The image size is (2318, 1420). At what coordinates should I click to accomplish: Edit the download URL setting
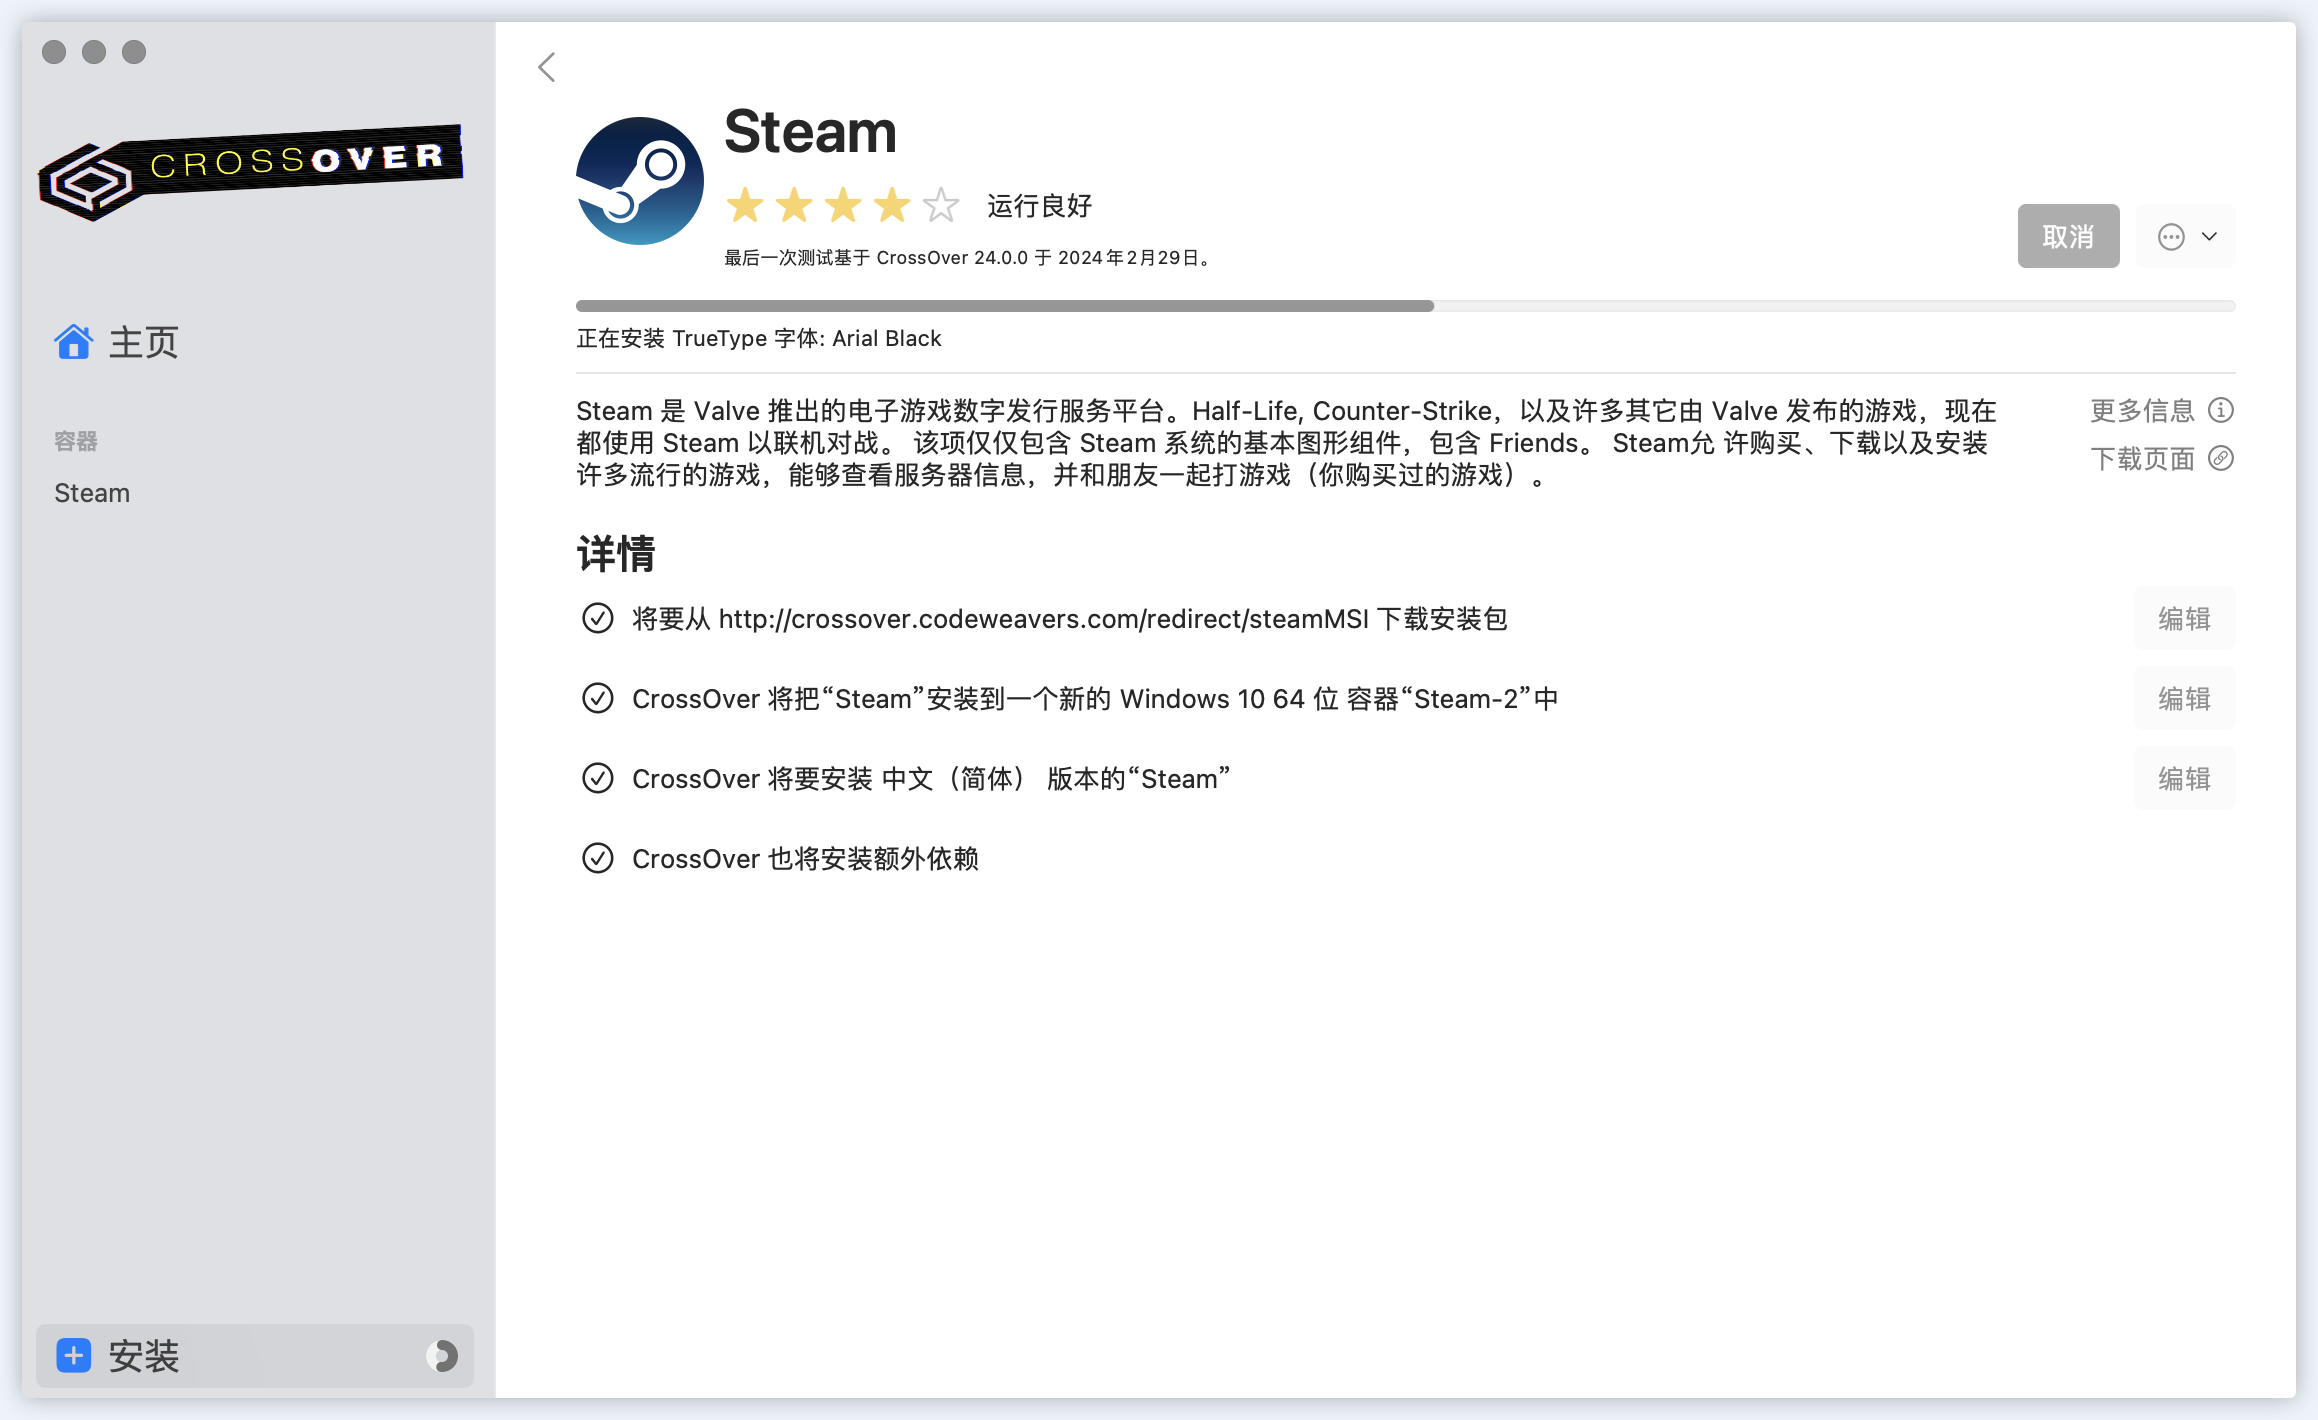click(2184, 618)
